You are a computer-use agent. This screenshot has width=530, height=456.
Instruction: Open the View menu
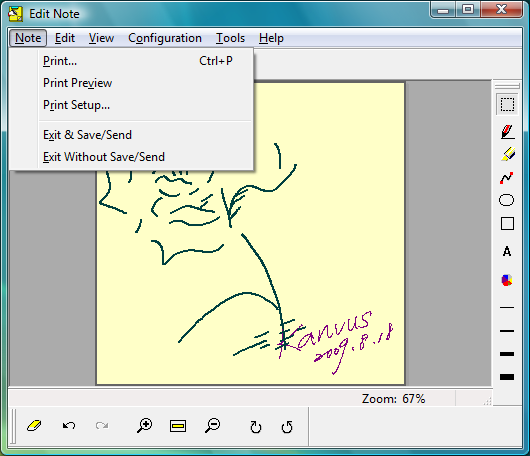point(101,38)
